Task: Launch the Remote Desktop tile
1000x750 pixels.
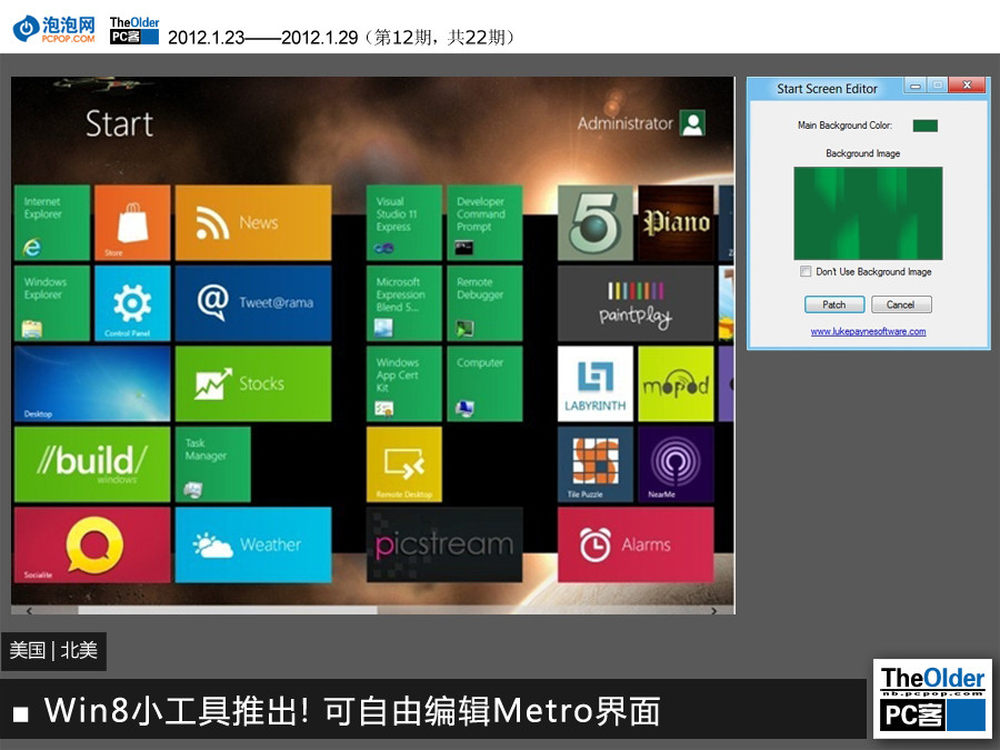Action: 404,464
